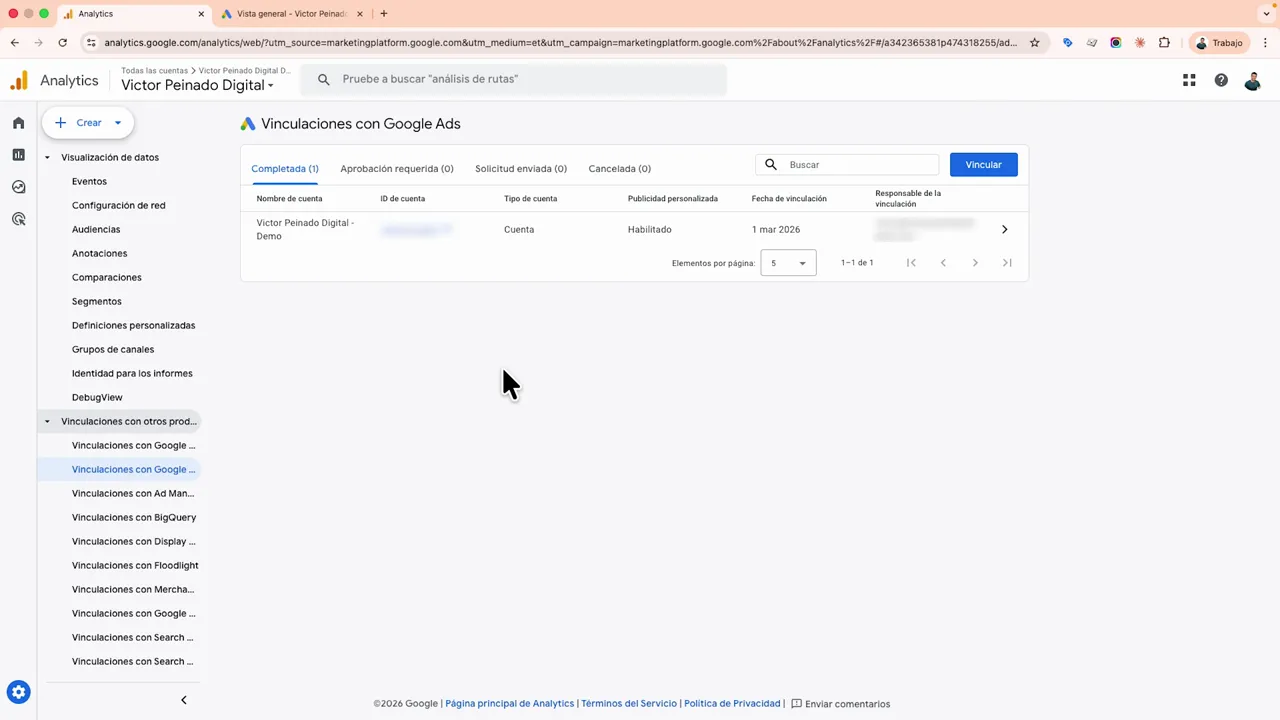Reload the page in the browser
Image resolution: width=1280 pixels, height=720 pixels.
tap(62, 43)
